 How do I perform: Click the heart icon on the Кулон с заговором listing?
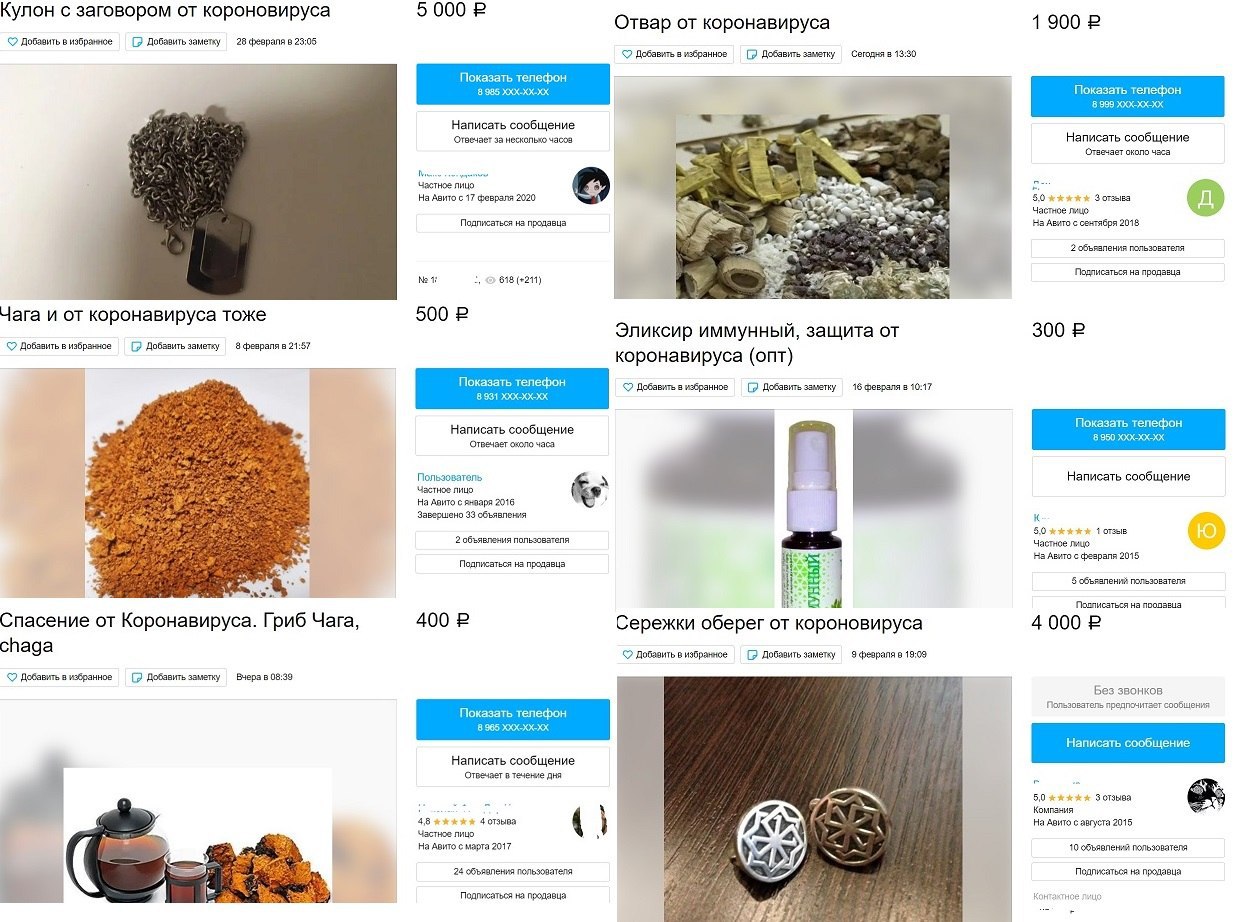[x=12, y=42]
